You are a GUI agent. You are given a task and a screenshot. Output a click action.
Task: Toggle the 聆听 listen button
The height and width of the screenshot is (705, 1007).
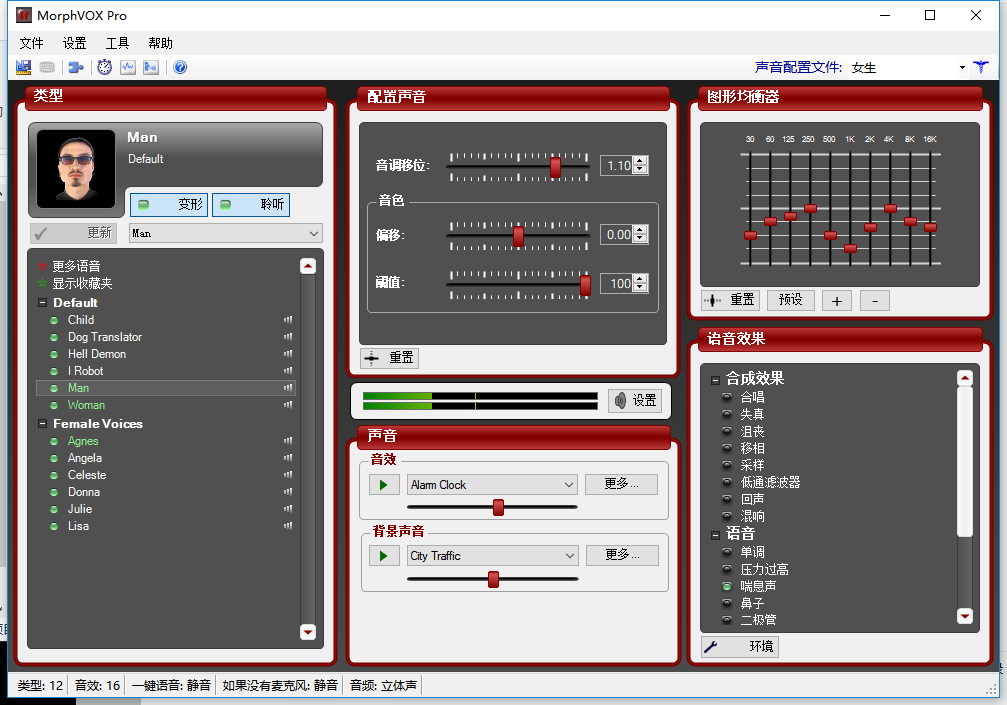tap(251, 205)
